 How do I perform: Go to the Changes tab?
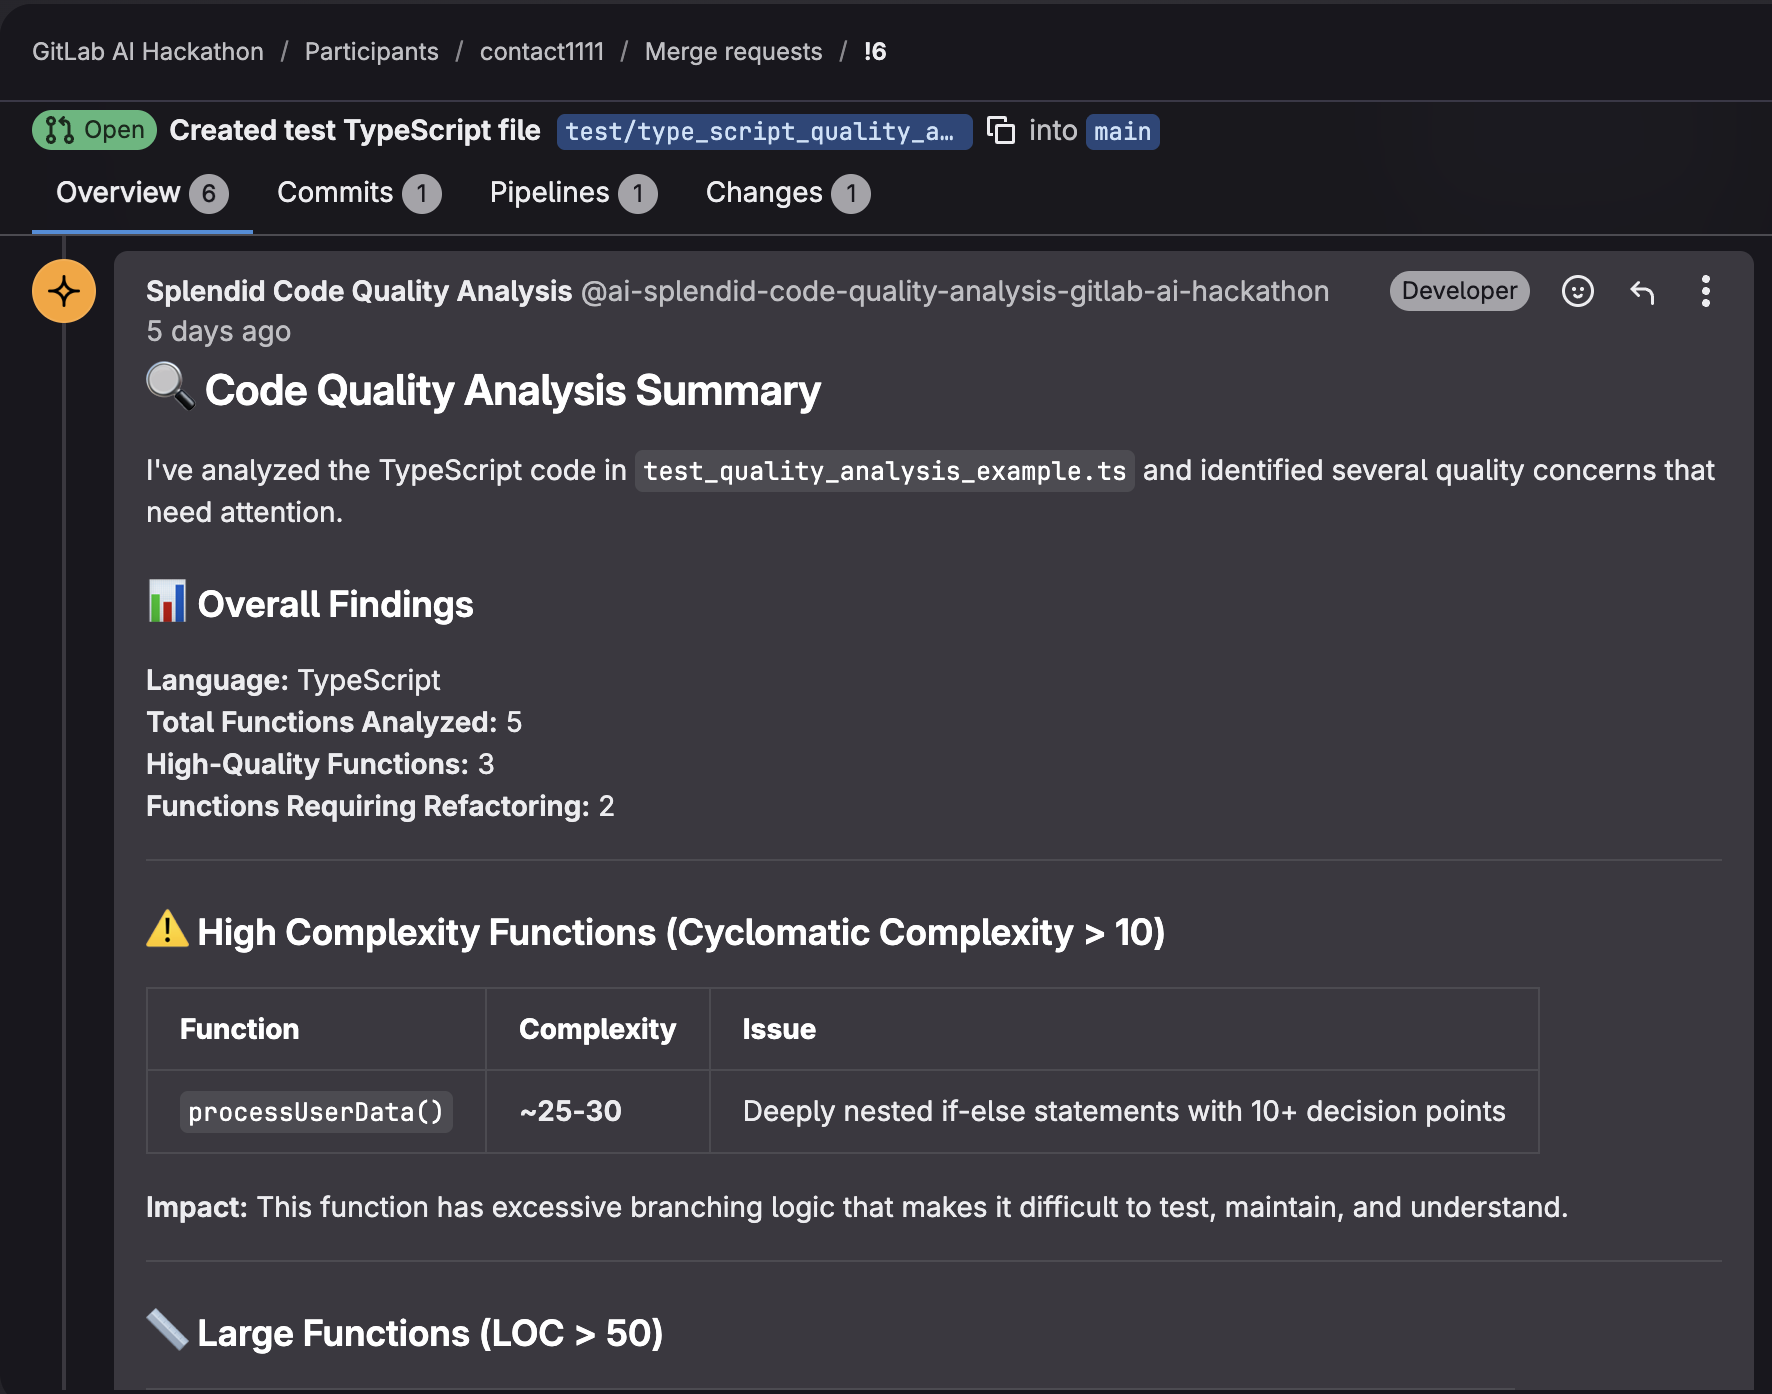point(787,193)
